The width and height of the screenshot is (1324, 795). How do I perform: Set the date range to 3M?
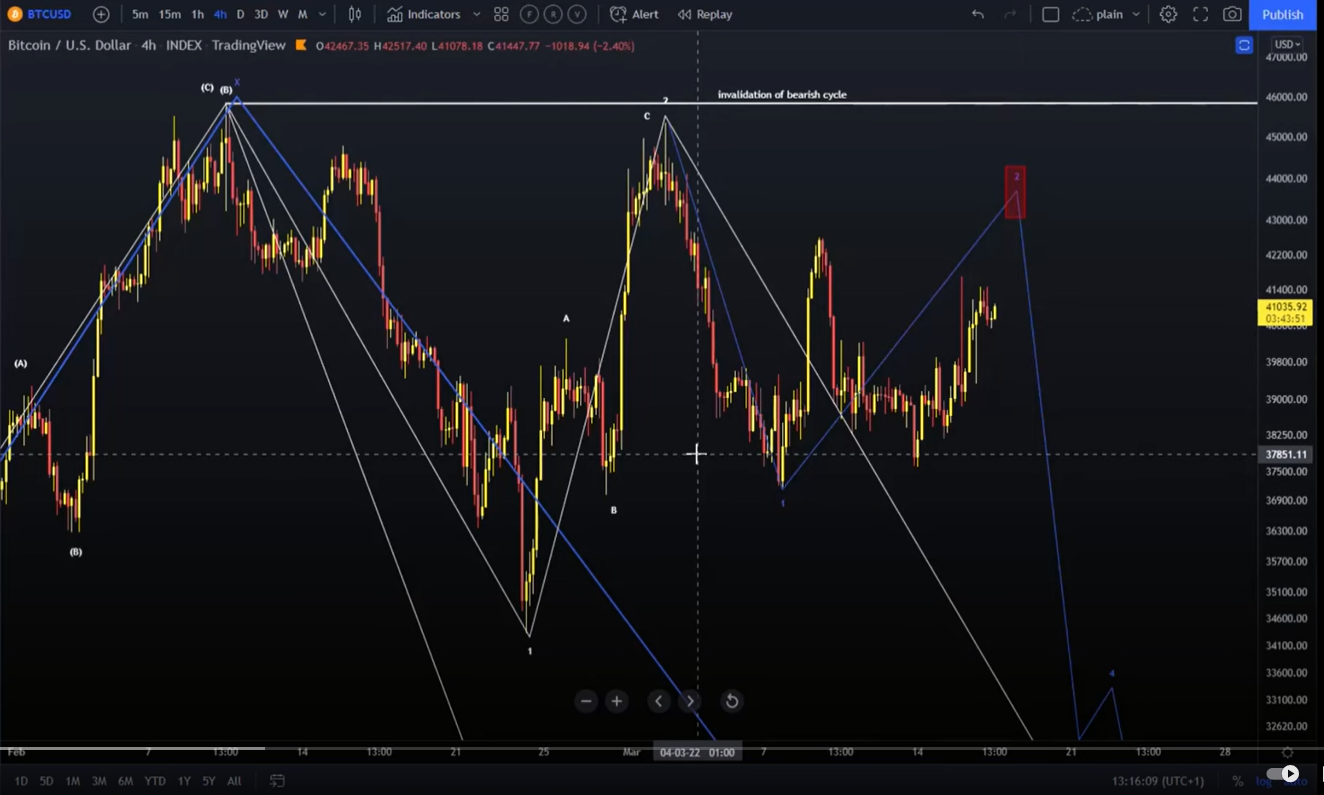(99, 781)
